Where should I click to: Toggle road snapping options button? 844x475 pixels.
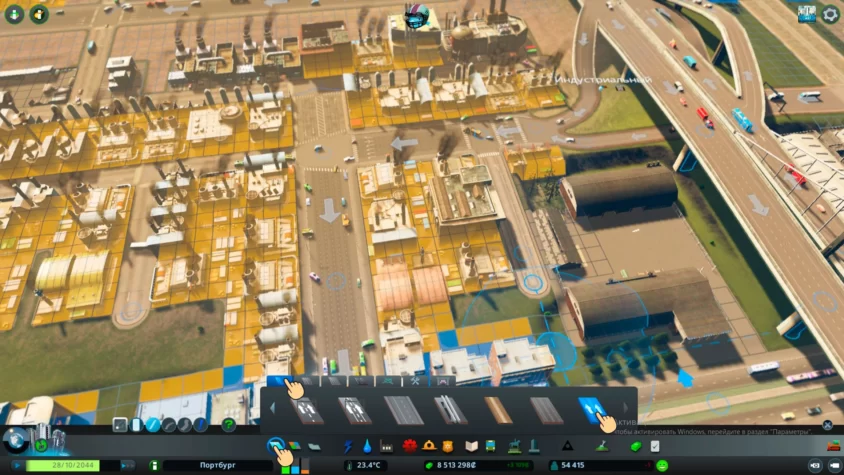tap(119, 425)
